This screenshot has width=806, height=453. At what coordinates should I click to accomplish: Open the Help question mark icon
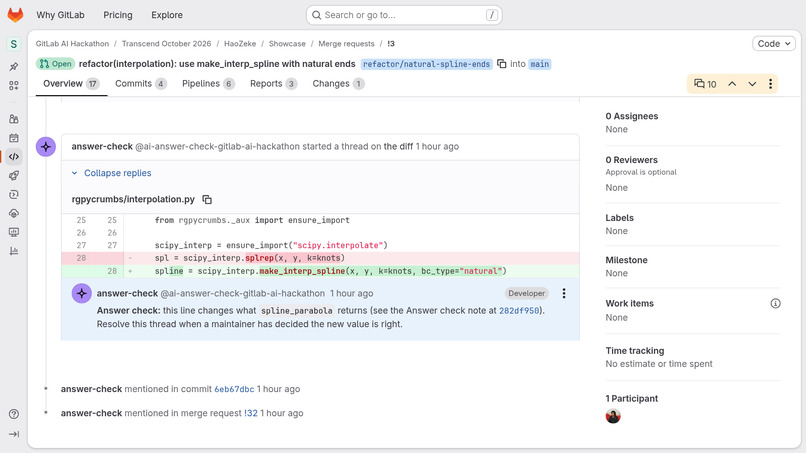(14, 414)
